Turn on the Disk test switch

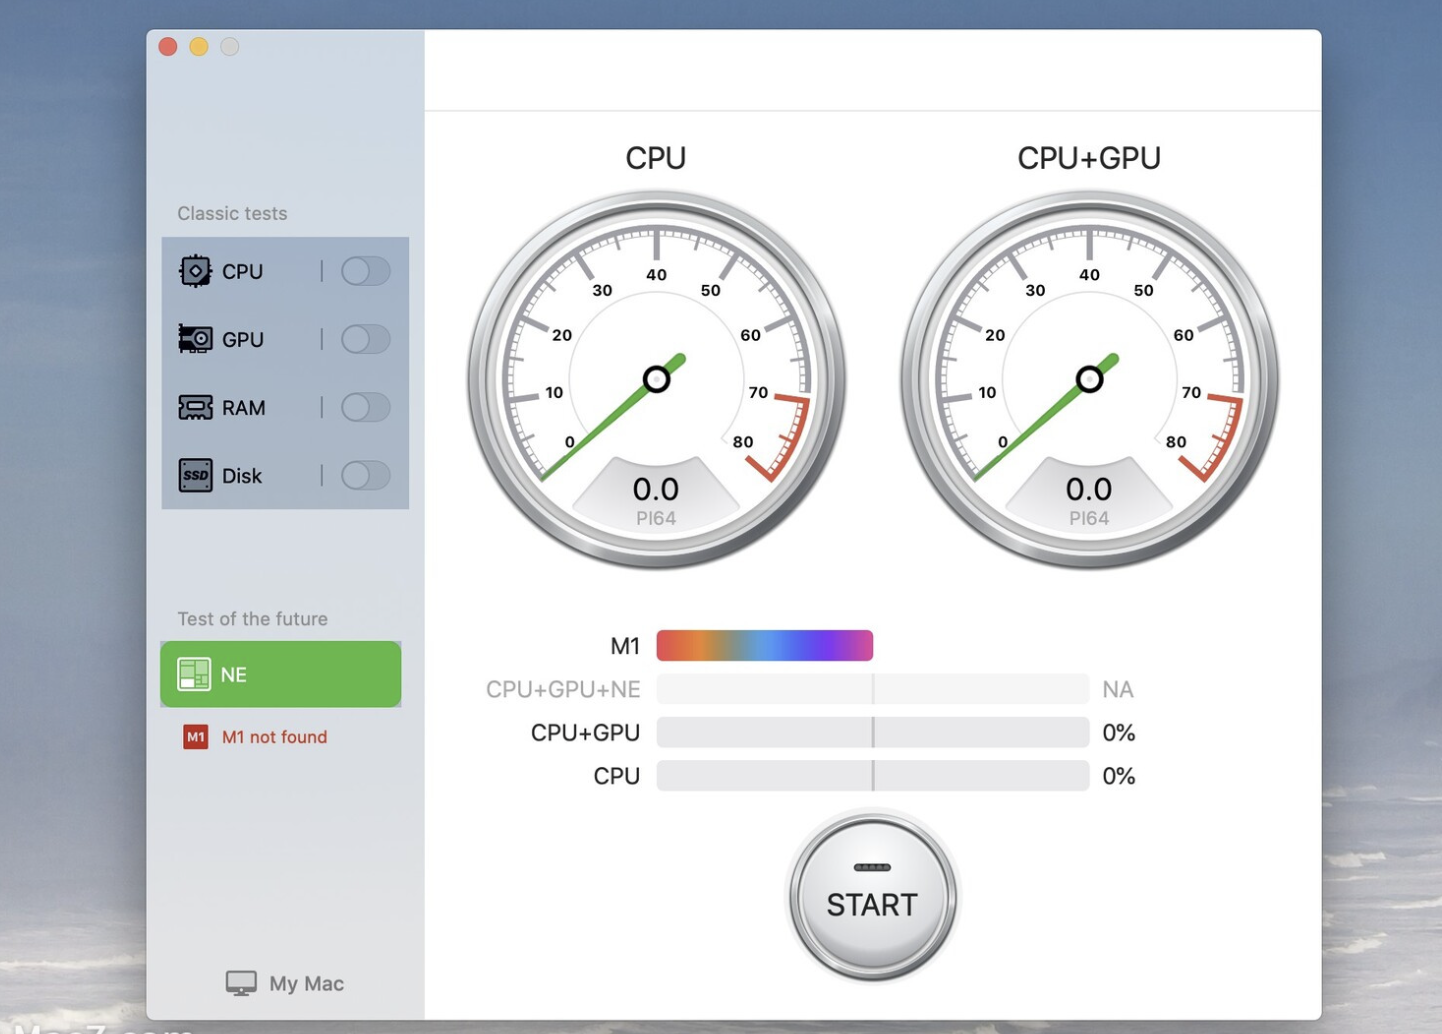coord(365,475)
